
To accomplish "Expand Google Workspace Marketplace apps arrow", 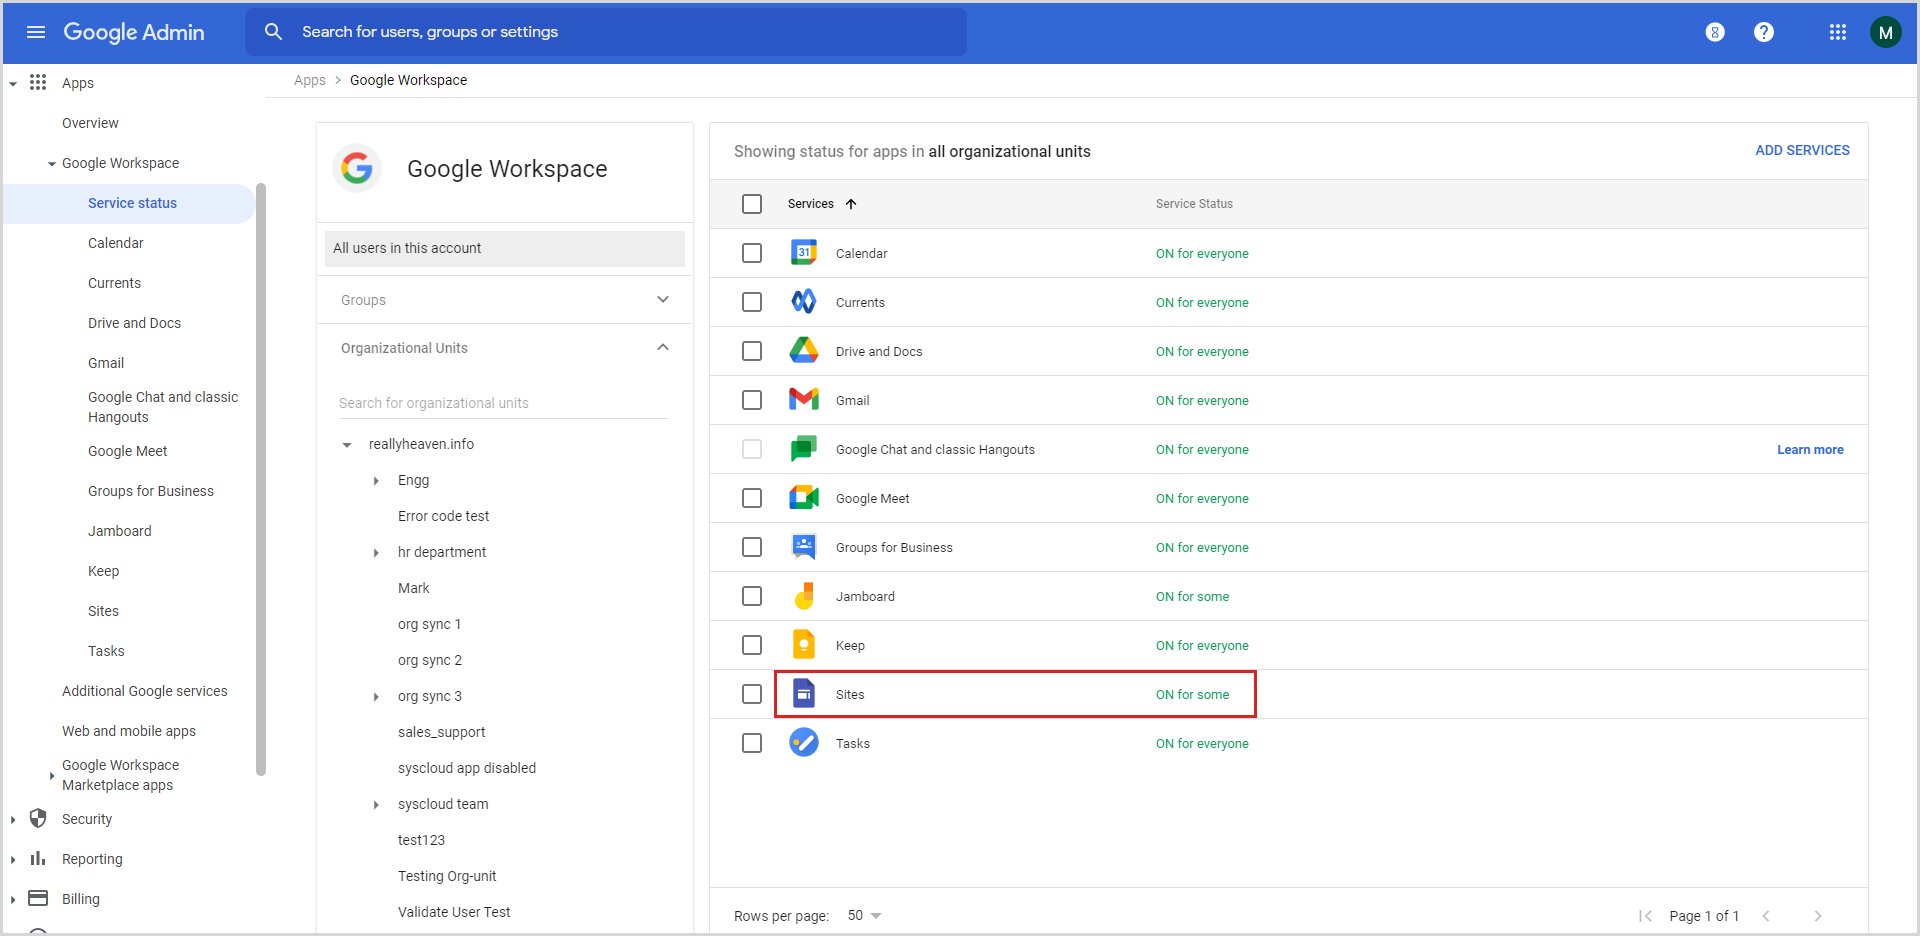I will pos(51,776).
